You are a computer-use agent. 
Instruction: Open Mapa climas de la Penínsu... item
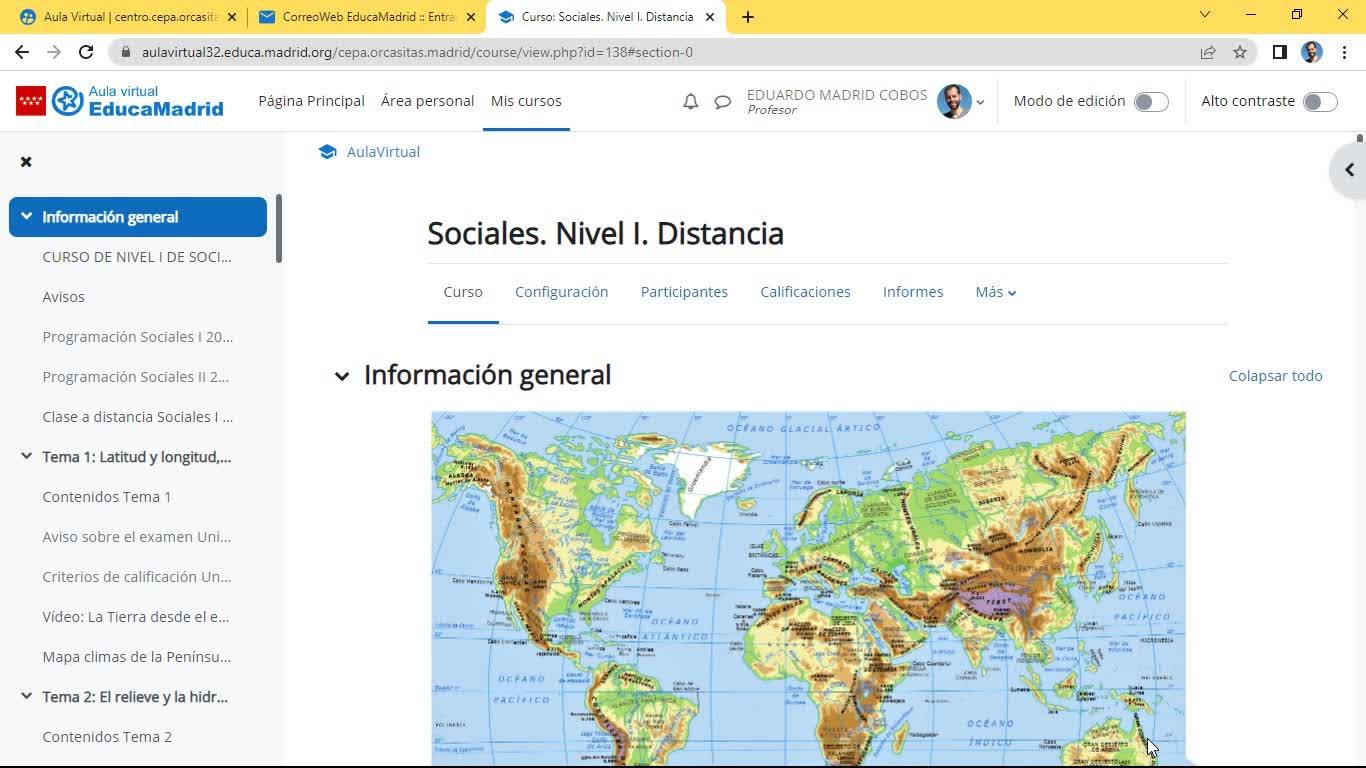tap(137, 657)
